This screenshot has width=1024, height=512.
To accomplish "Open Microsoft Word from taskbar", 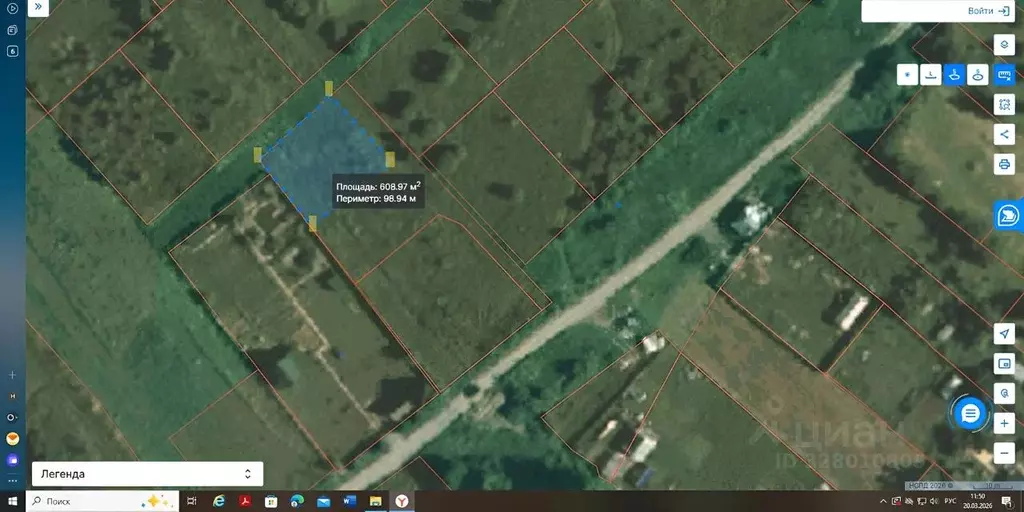I will click(349, 501).
